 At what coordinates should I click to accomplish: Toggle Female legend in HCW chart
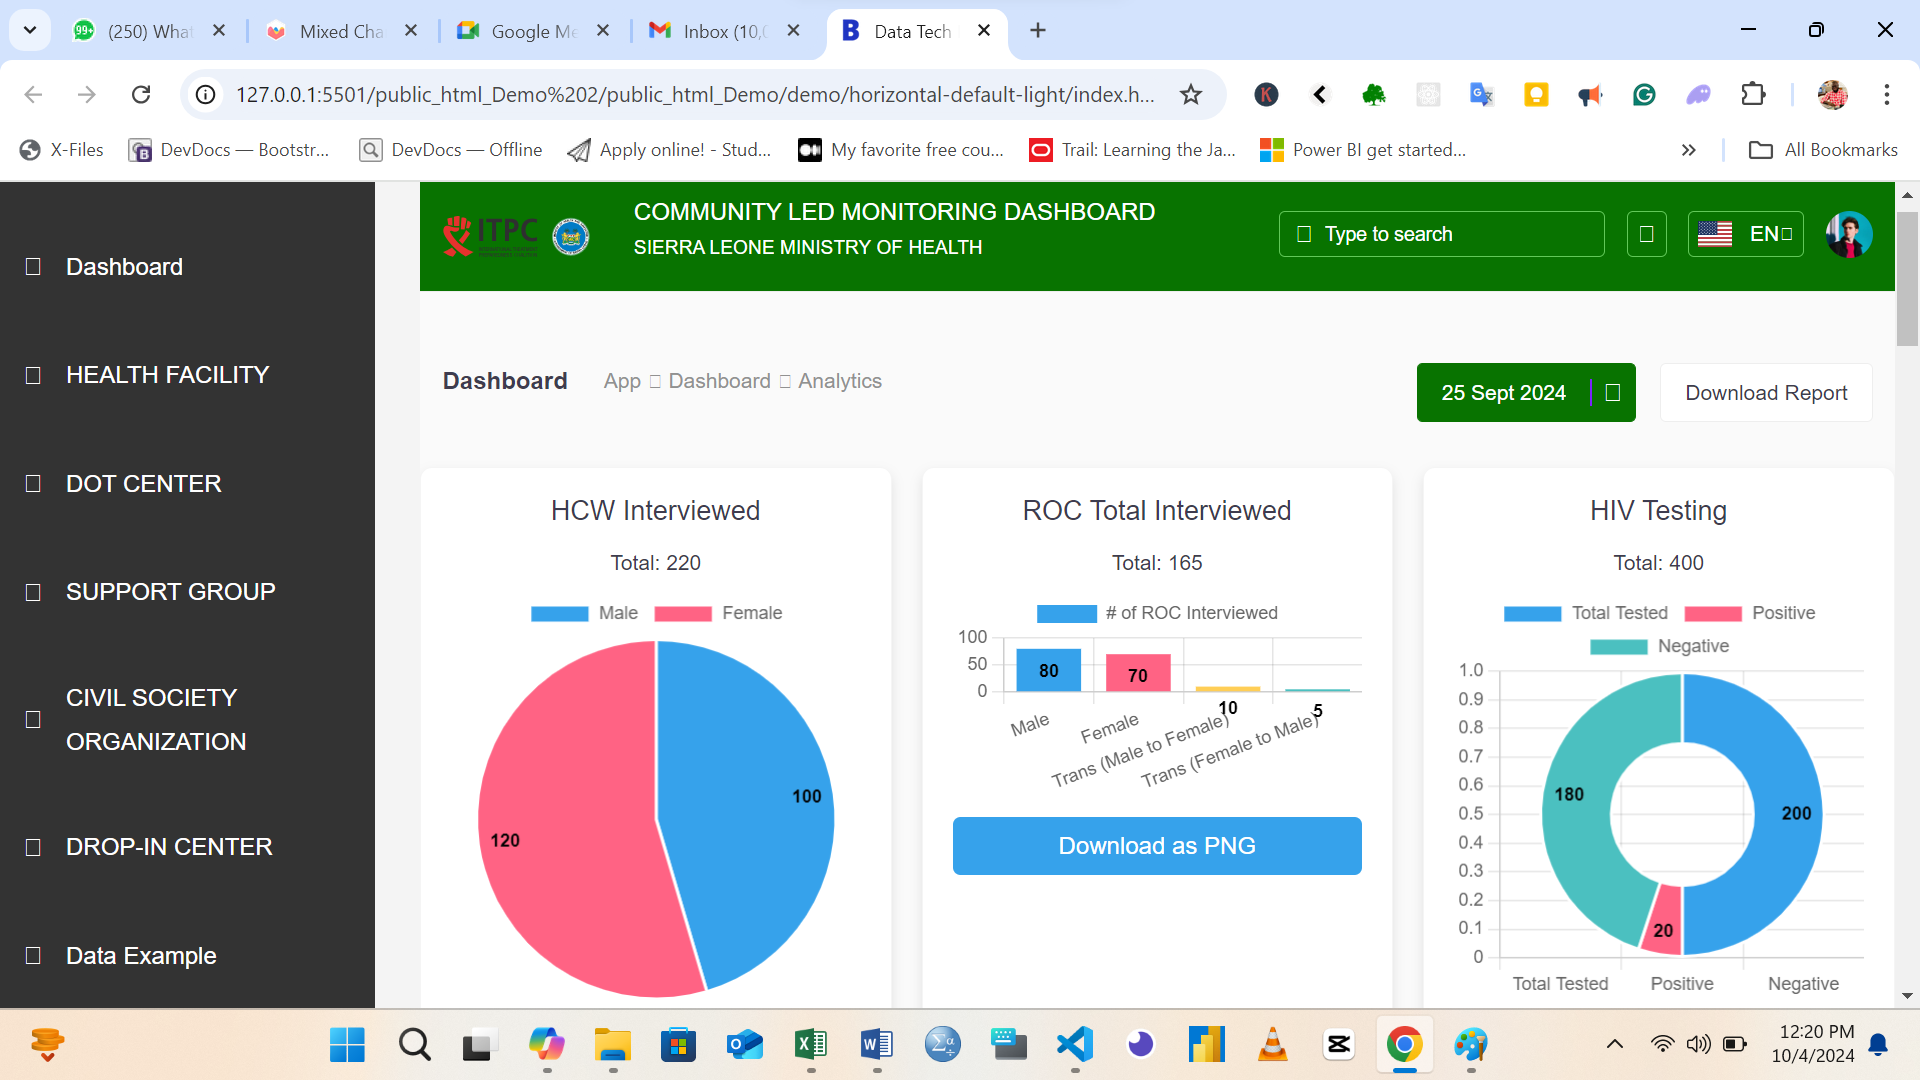(718, 613)
